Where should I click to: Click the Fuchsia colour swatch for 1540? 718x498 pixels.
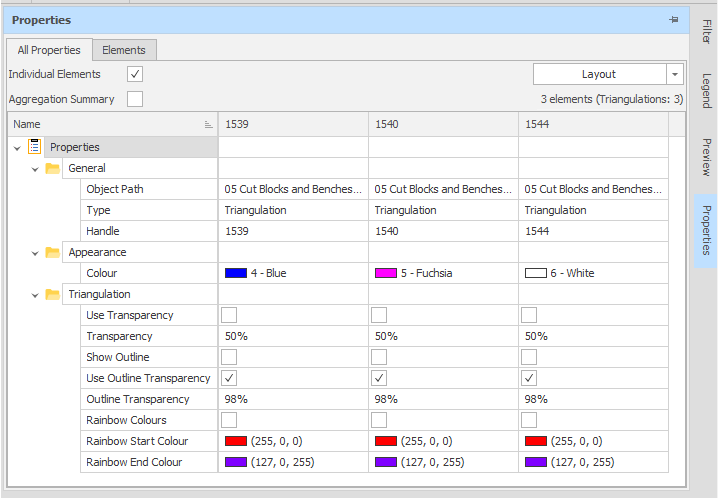pyautogui.click(x=385, y=273)
